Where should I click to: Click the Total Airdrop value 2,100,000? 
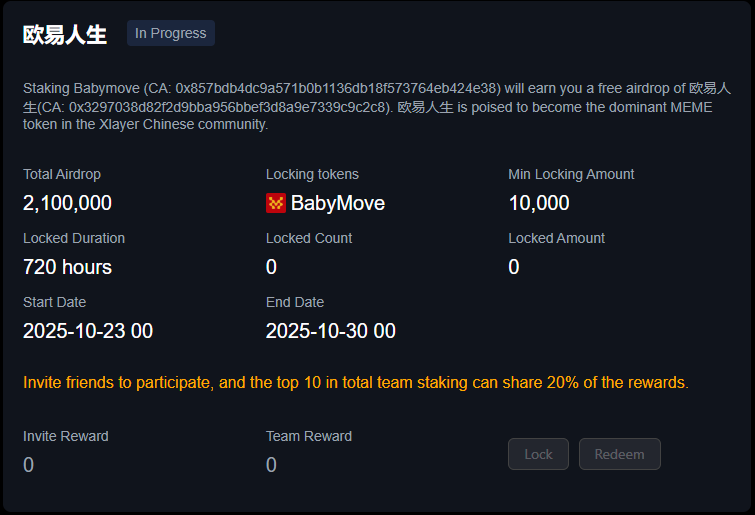click(67, 204)
